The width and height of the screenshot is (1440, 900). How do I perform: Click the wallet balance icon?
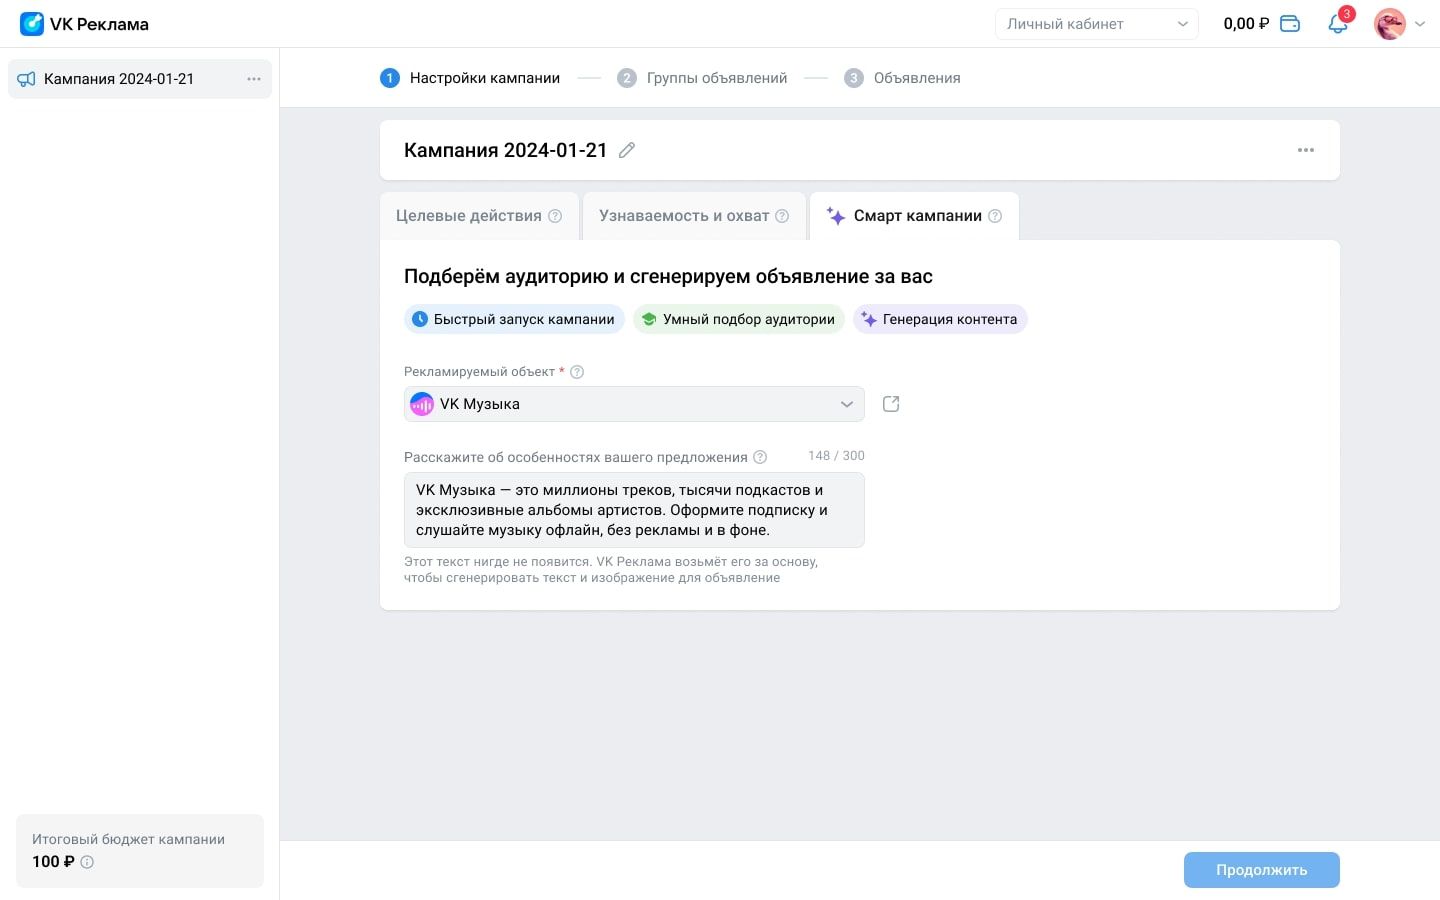(1290, 24)
